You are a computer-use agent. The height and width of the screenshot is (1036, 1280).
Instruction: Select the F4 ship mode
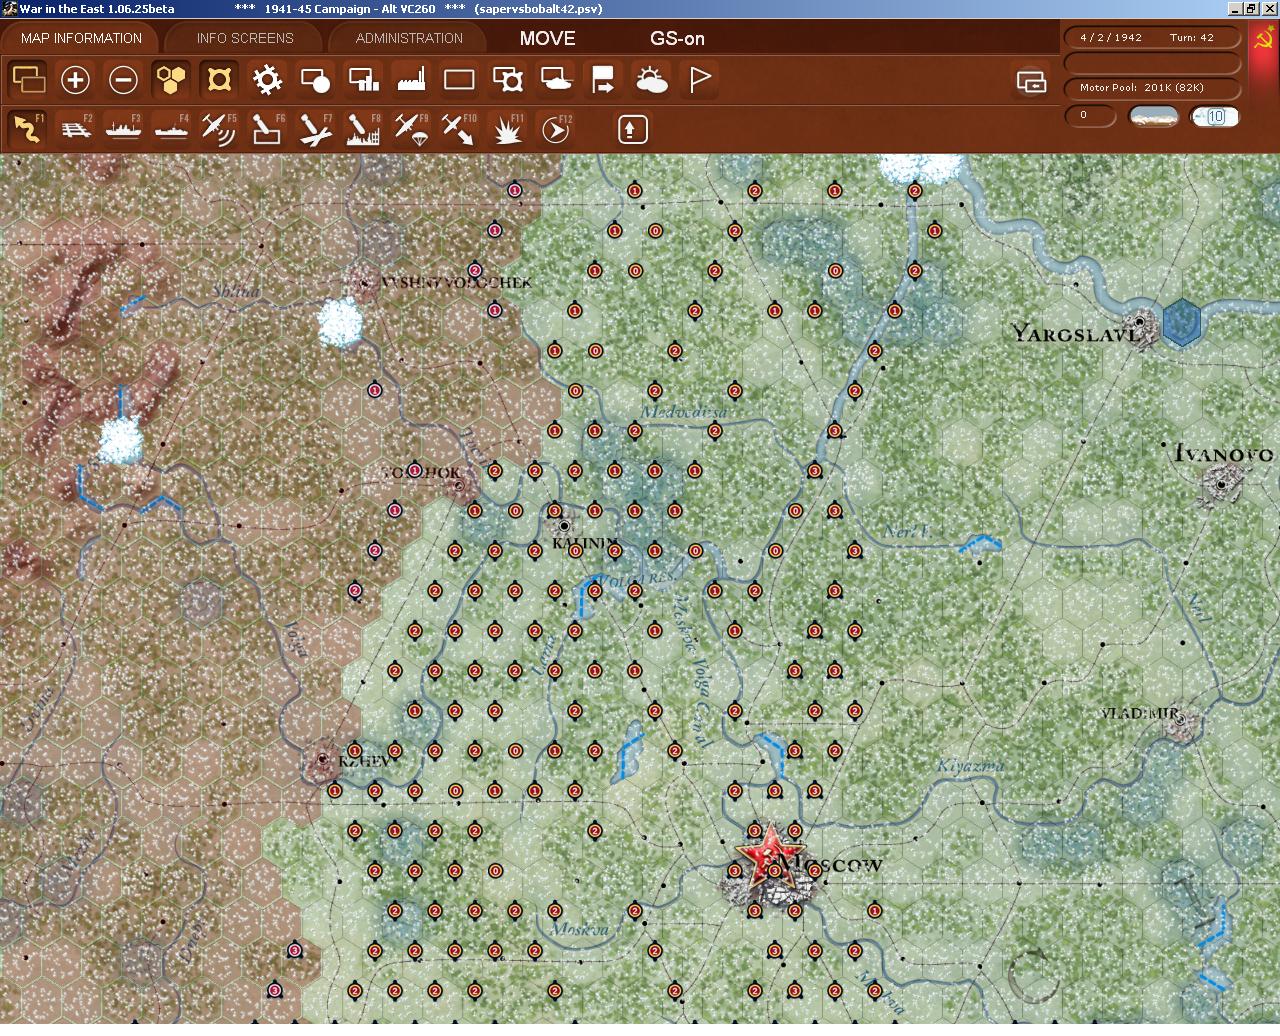click(171, 129)
